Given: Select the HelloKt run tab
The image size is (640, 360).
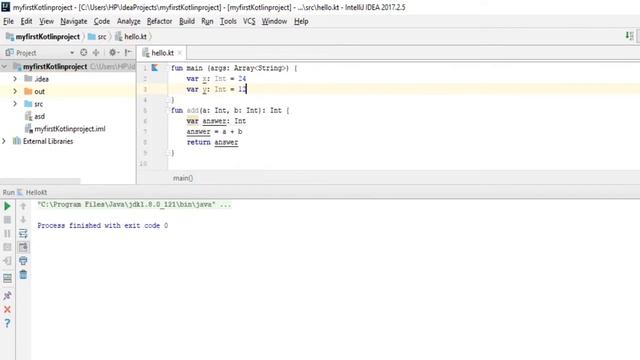Looking at the screenshot, I should 32,192.
